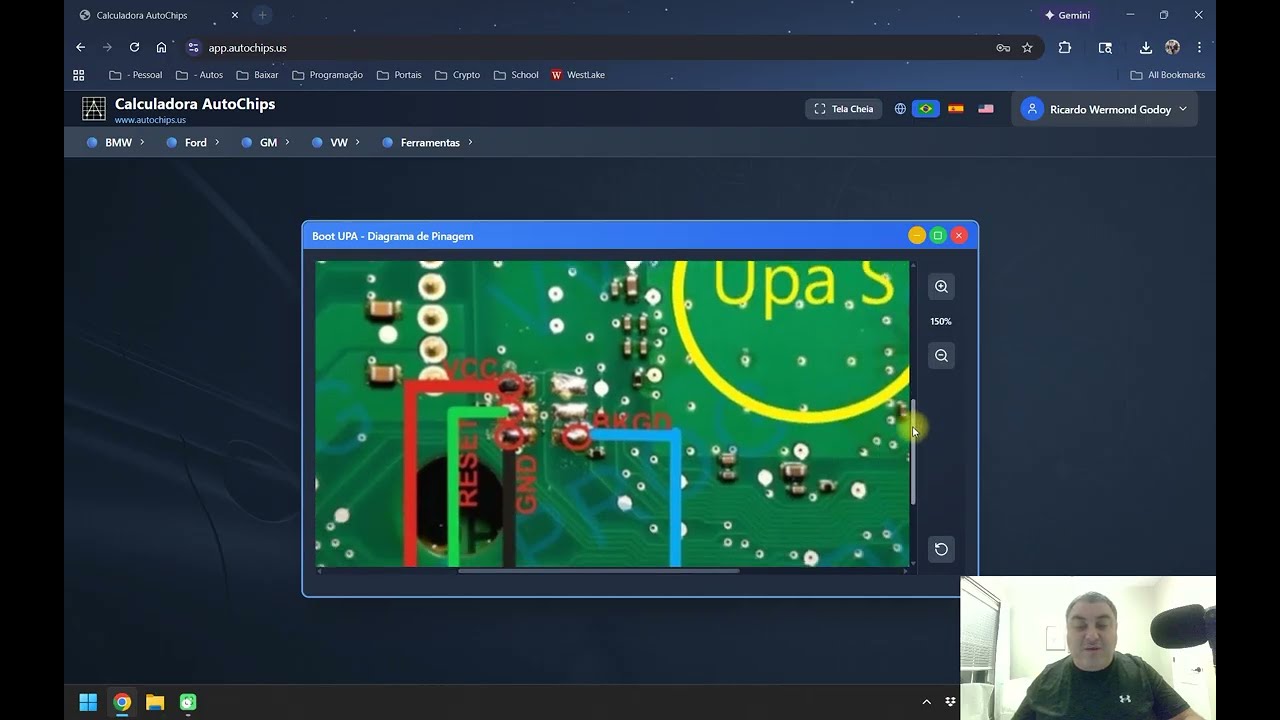Expand the VW menu

pyautogui.click(x=337, y=143)
